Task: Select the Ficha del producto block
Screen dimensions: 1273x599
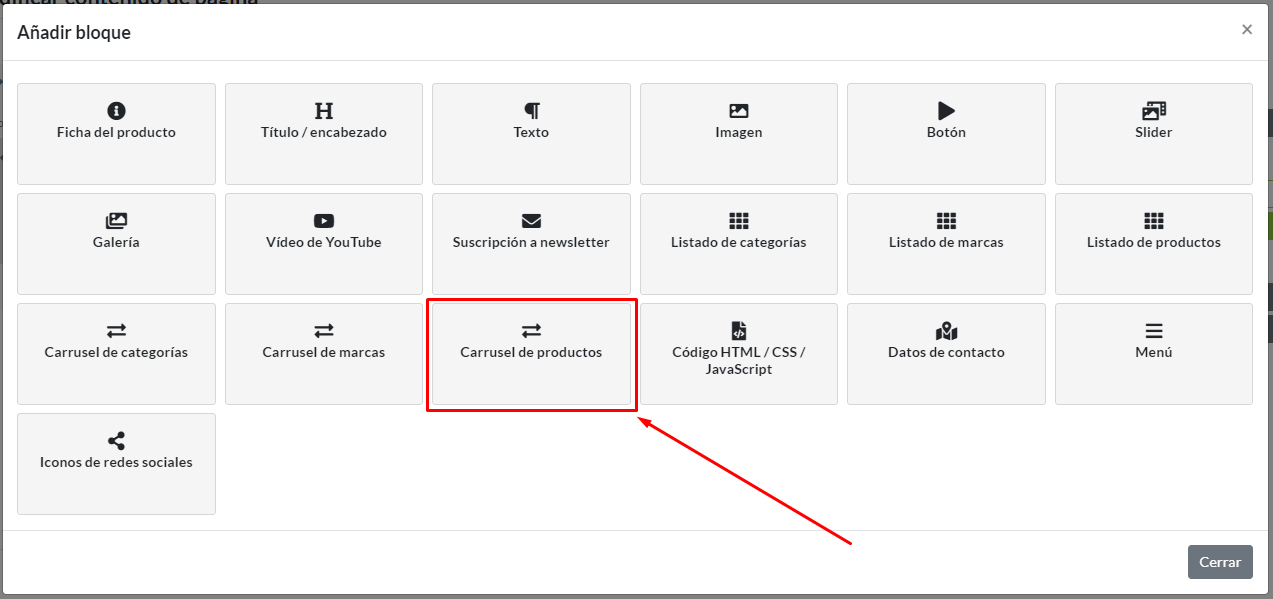Action: pos(116,133)
